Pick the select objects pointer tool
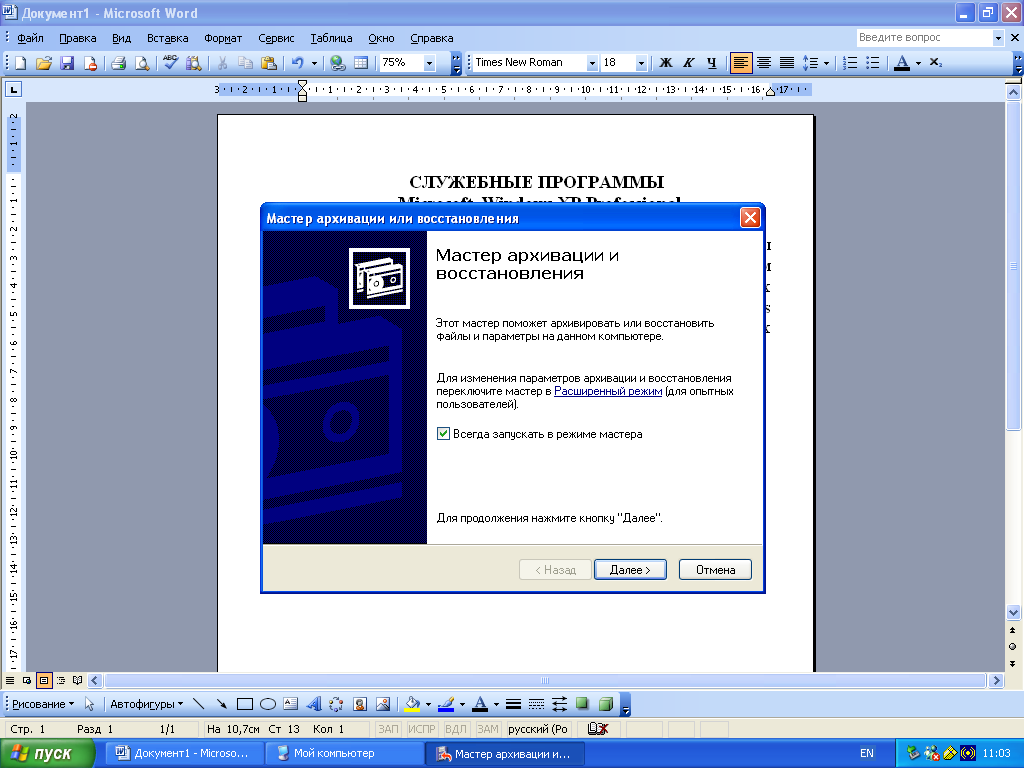The height and width of the screenshot is (768, 1024). (x=89, y=704)
